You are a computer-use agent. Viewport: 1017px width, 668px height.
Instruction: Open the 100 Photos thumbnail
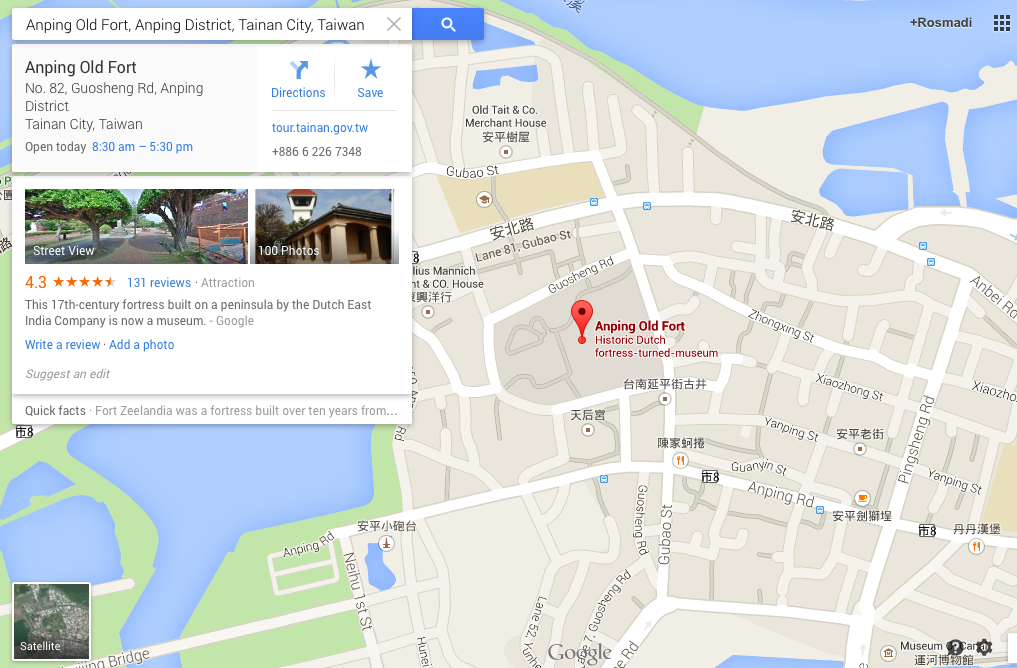pos(326,226)
